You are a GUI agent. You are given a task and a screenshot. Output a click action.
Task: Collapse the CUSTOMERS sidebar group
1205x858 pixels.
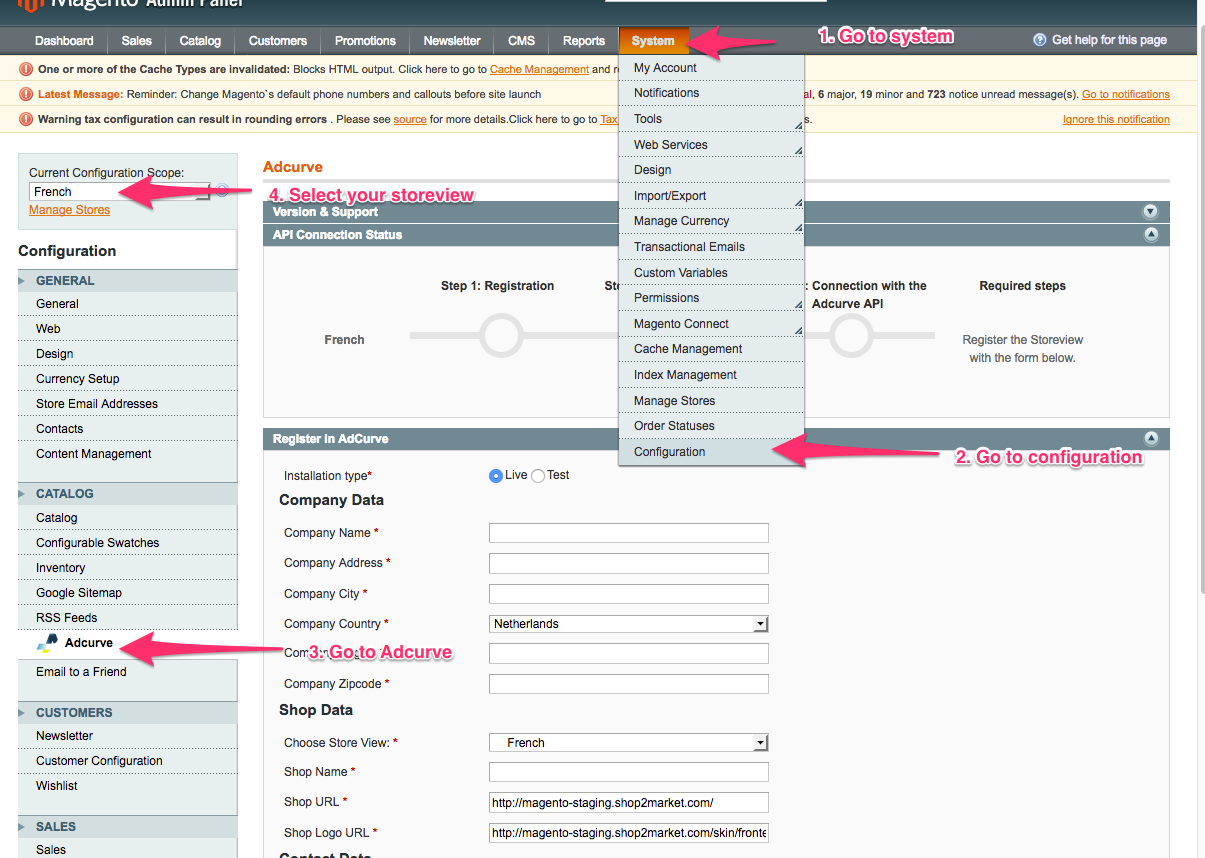(128, 713)
